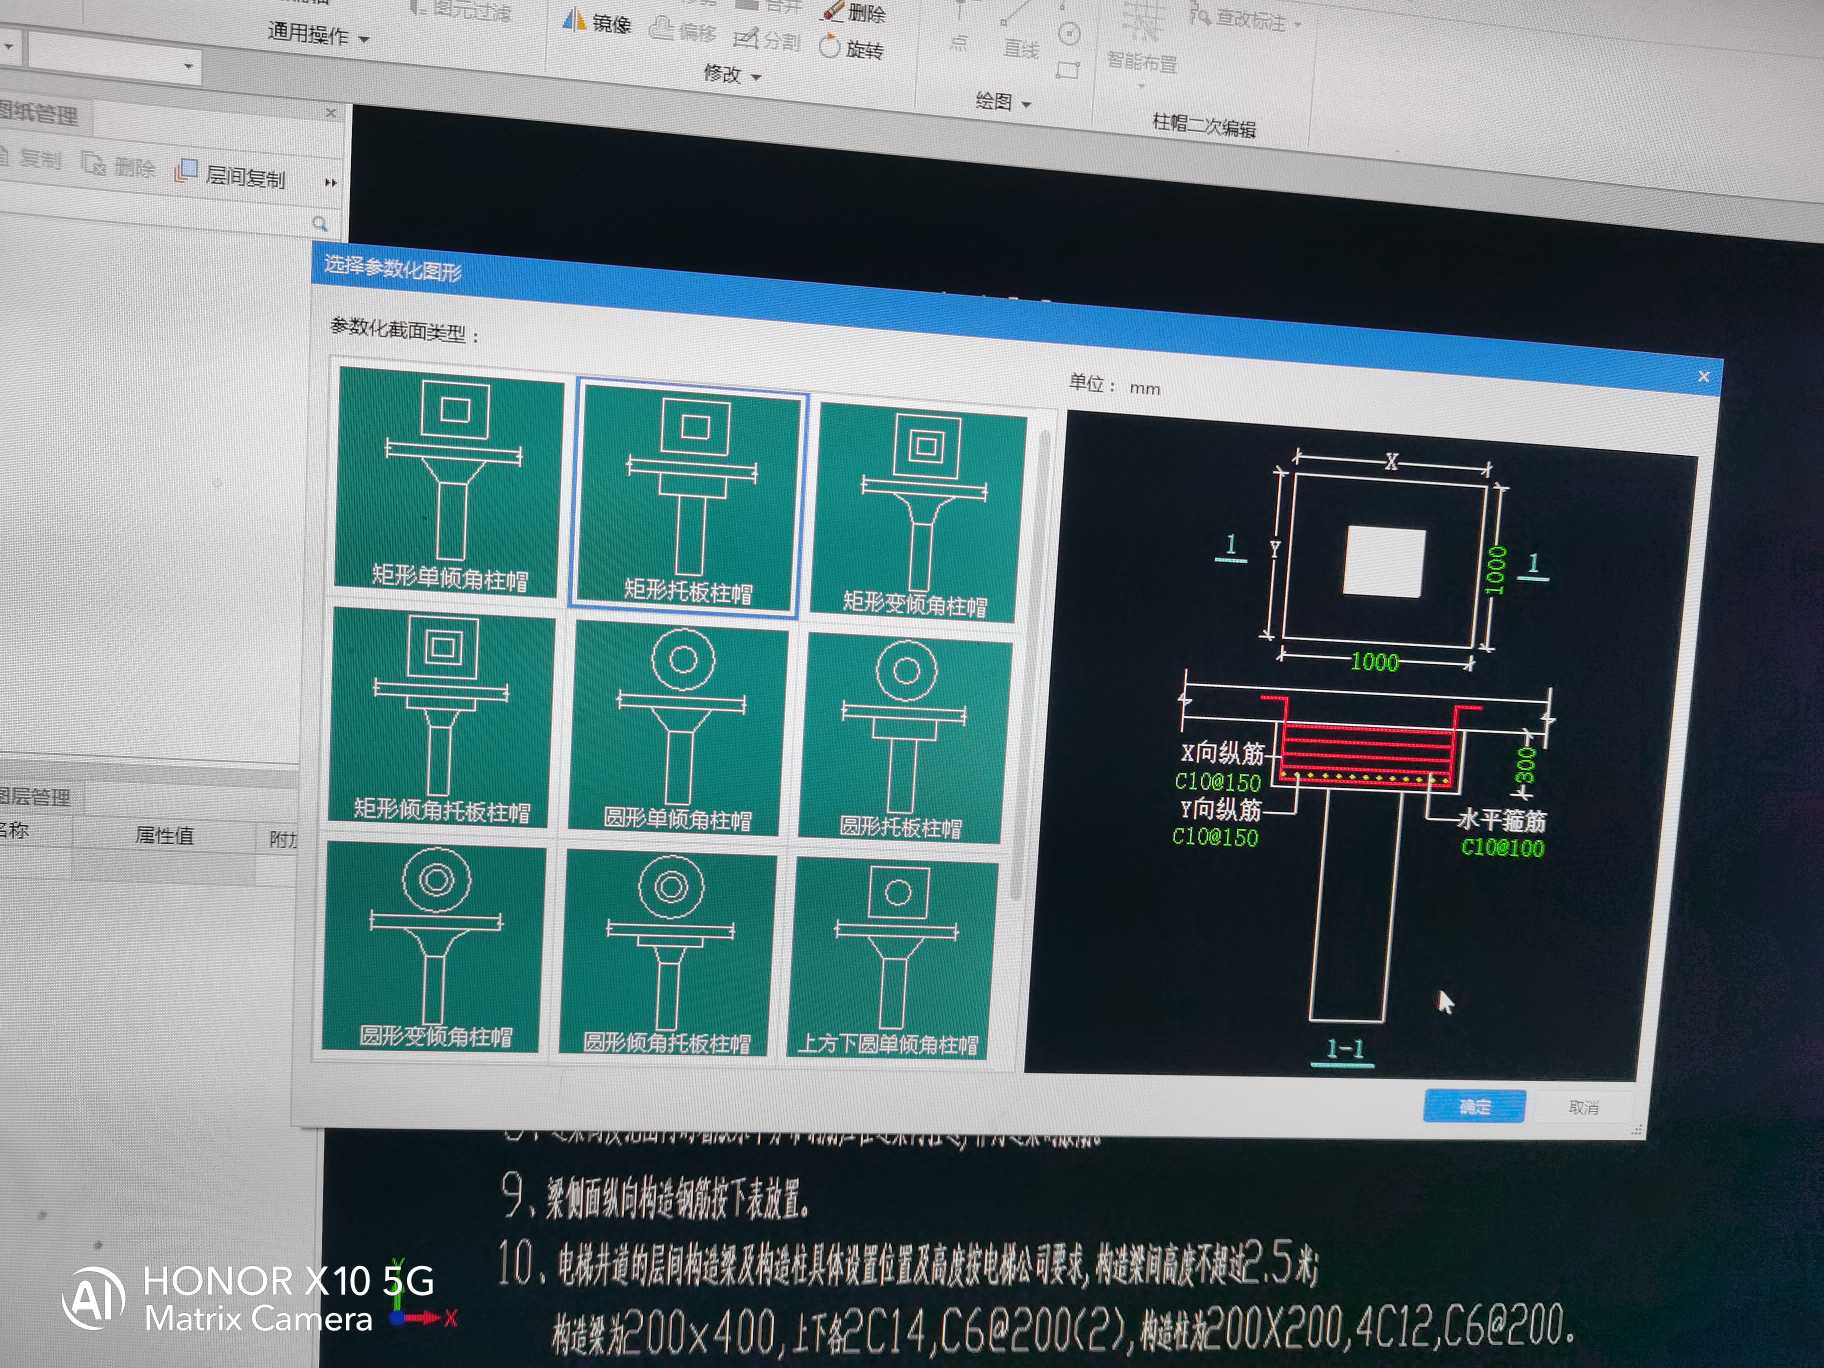Viewport: 1824px width, 1368px height.
Task: Open the 查改标注 dropdown arrow
Action: (1298, 24)
